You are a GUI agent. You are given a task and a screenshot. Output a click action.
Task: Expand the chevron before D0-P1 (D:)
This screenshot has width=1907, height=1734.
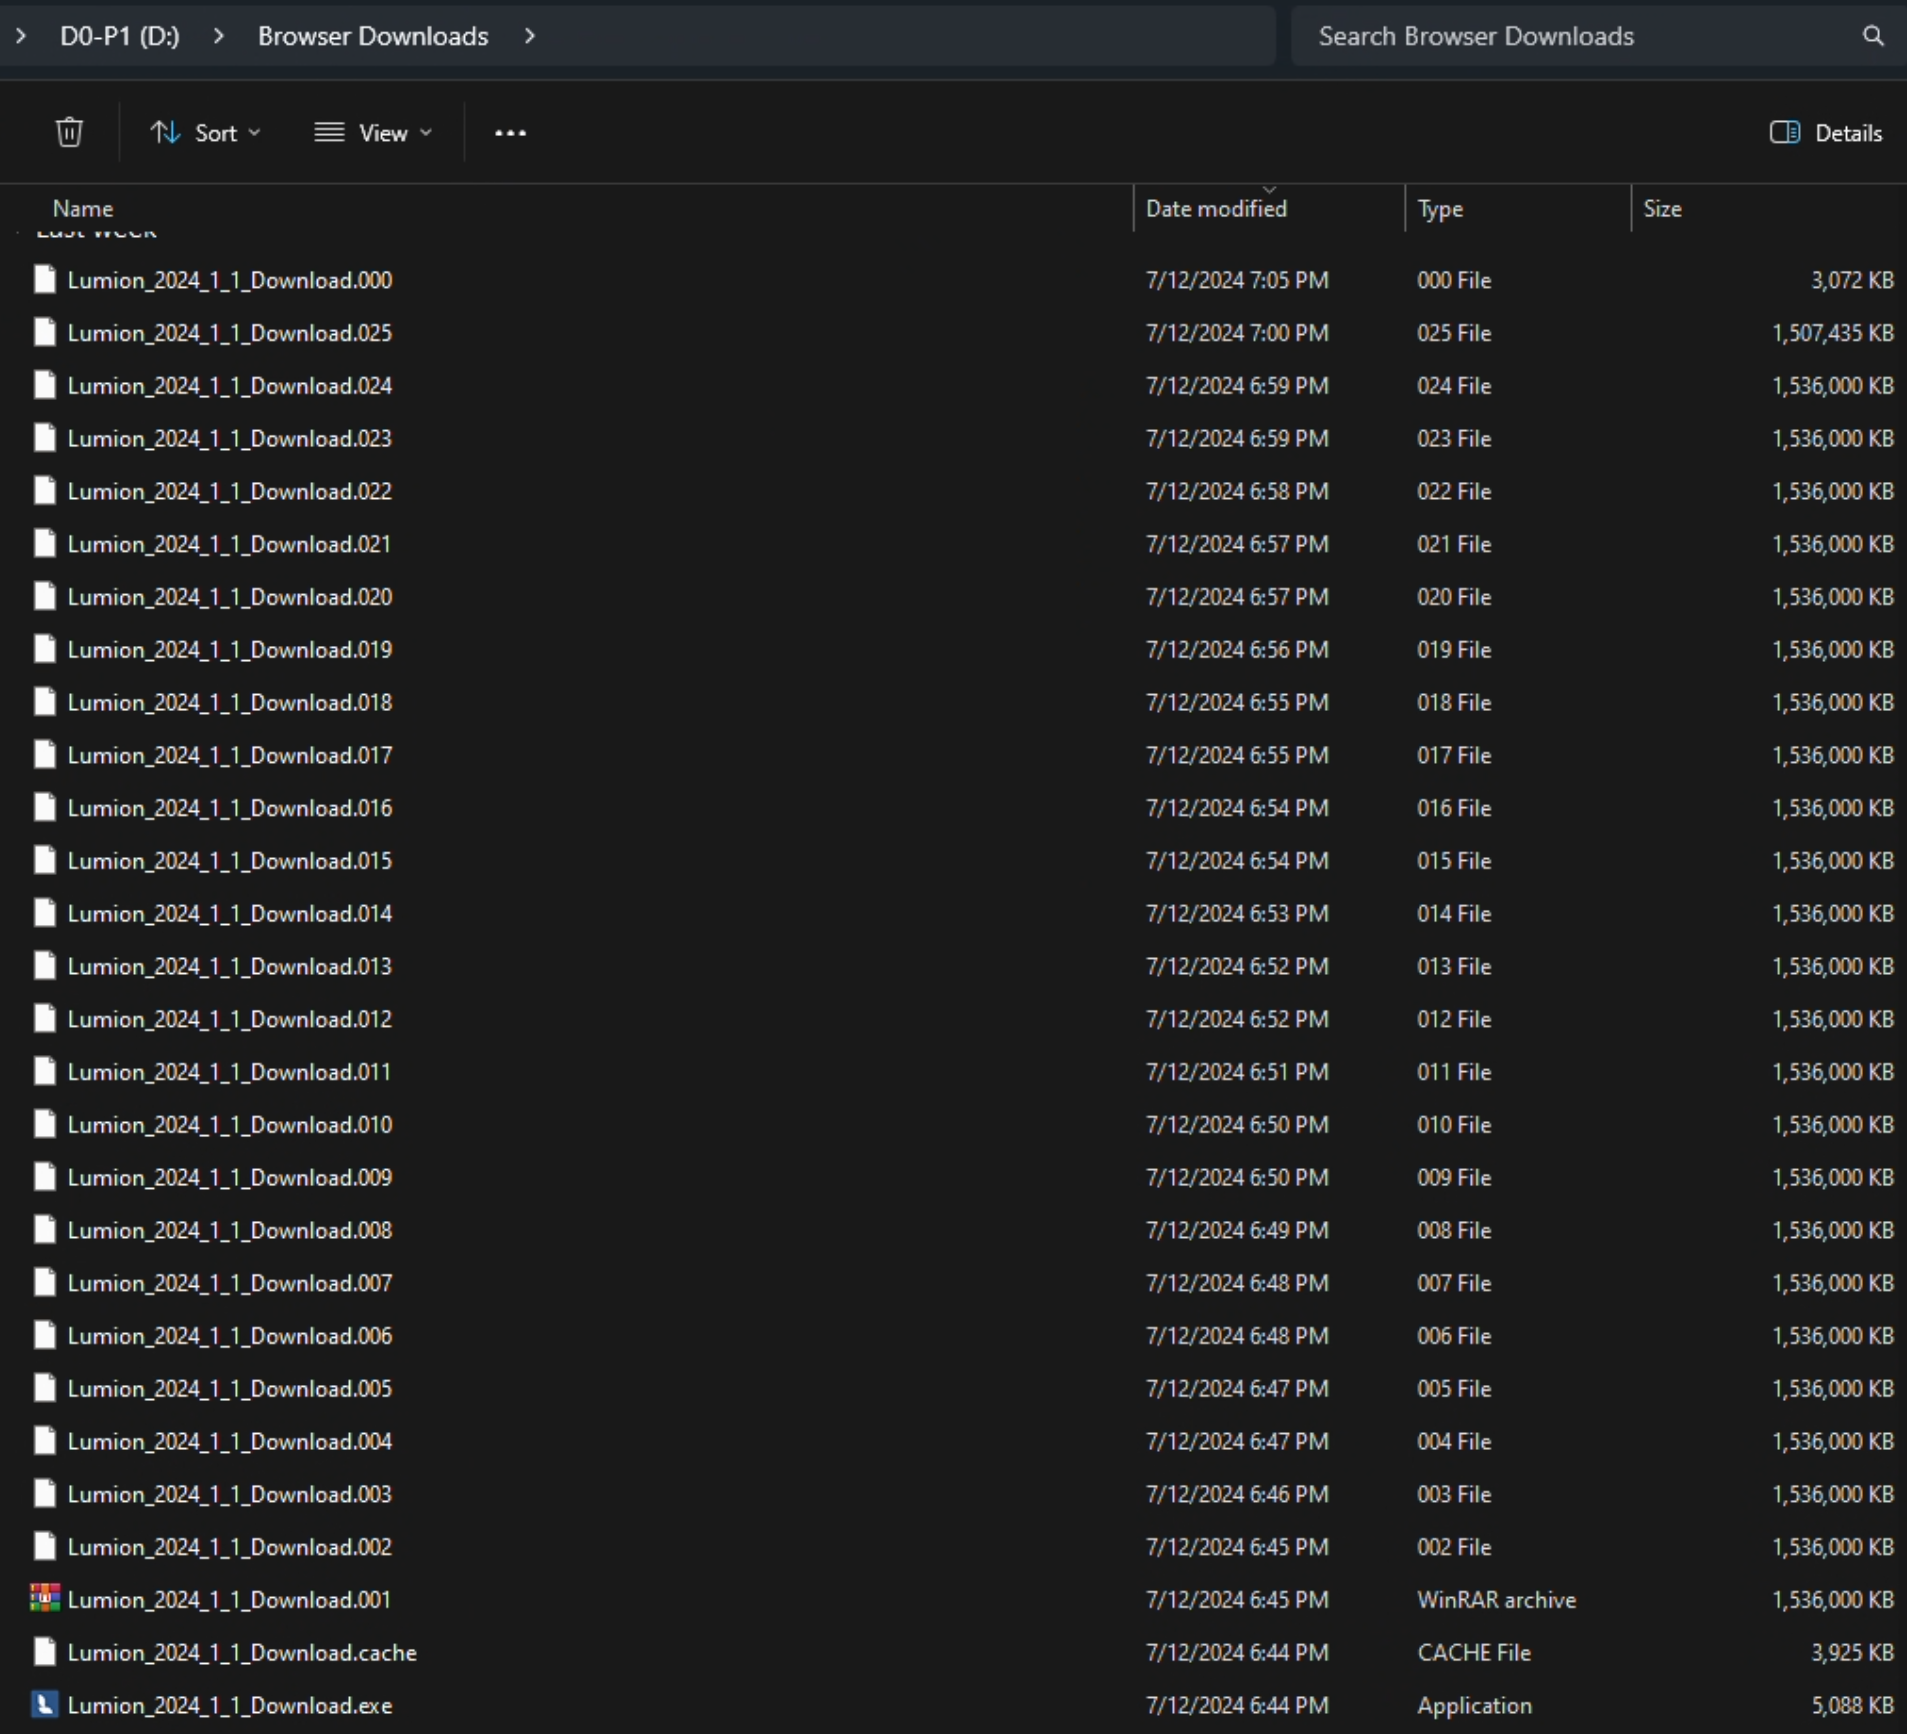tap(21, 36)
